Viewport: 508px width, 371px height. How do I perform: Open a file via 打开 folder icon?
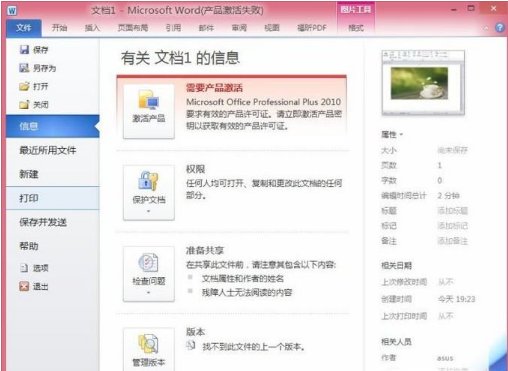click(24, 86)
